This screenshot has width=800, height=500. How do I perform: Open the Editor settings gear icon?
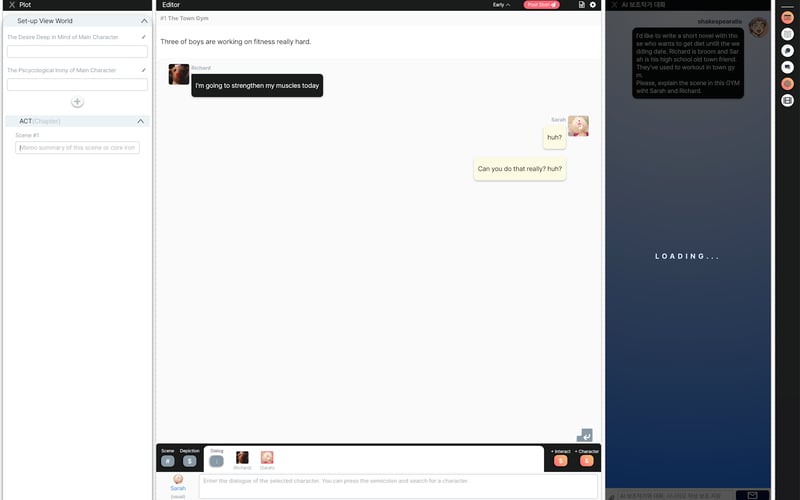coord(593,5)
